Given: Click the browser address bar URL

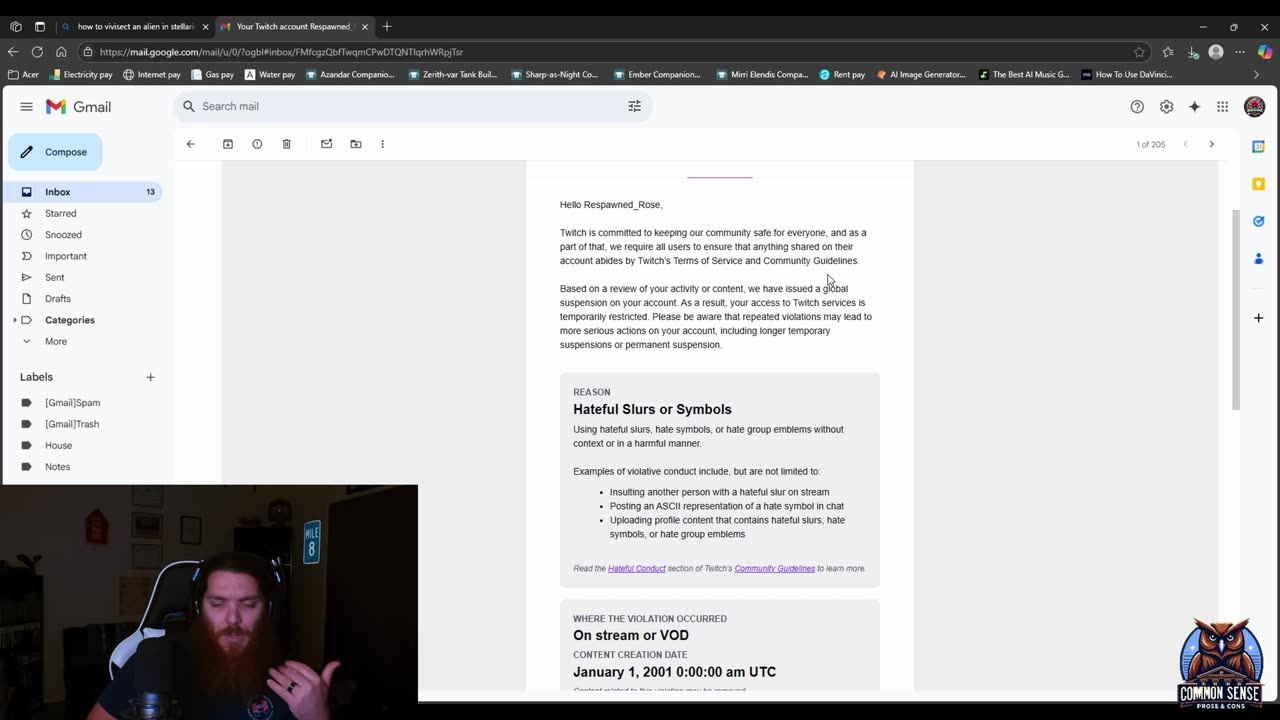Looking at the screenshot, I should click(281, 52).
